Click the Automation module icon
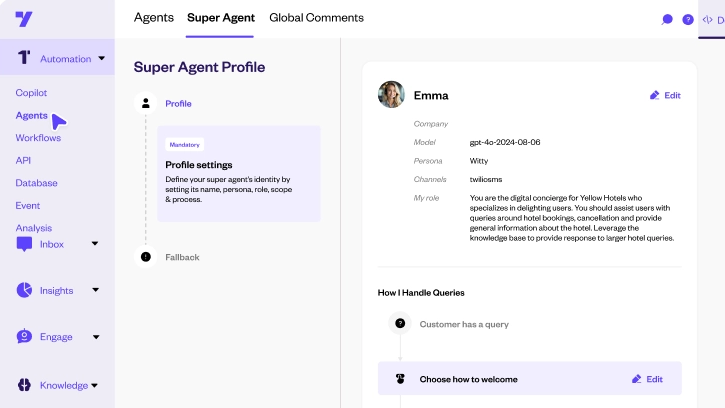 pyautogui.click(x=24, y=58)
